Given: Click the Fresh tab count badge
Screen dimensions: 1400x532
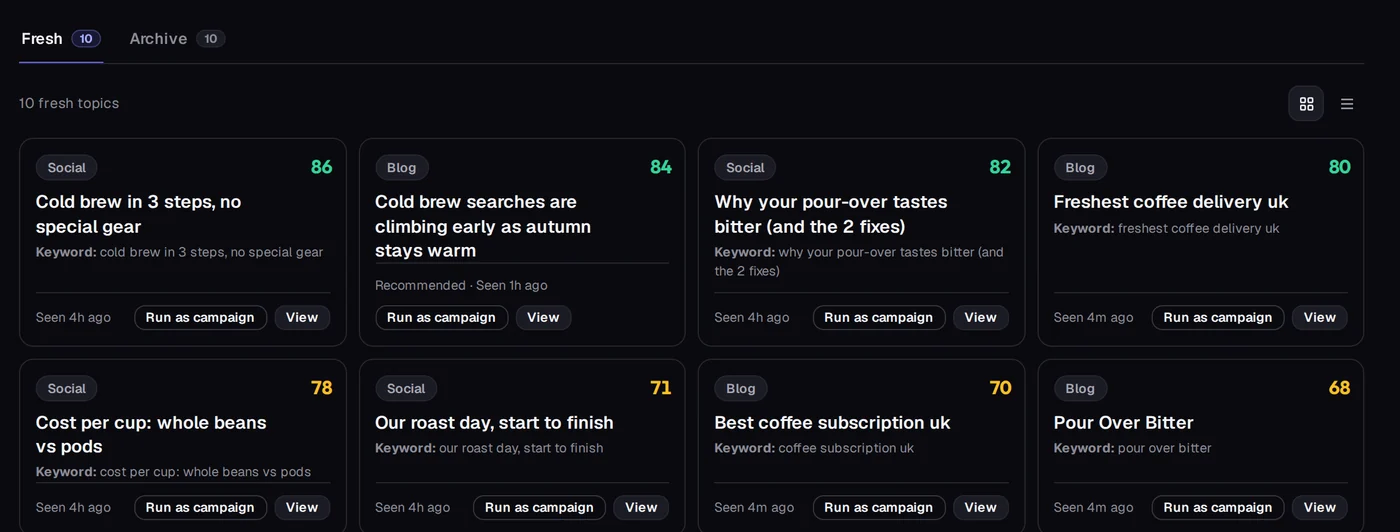Looking at the screenshot, I should click(86, 39).
